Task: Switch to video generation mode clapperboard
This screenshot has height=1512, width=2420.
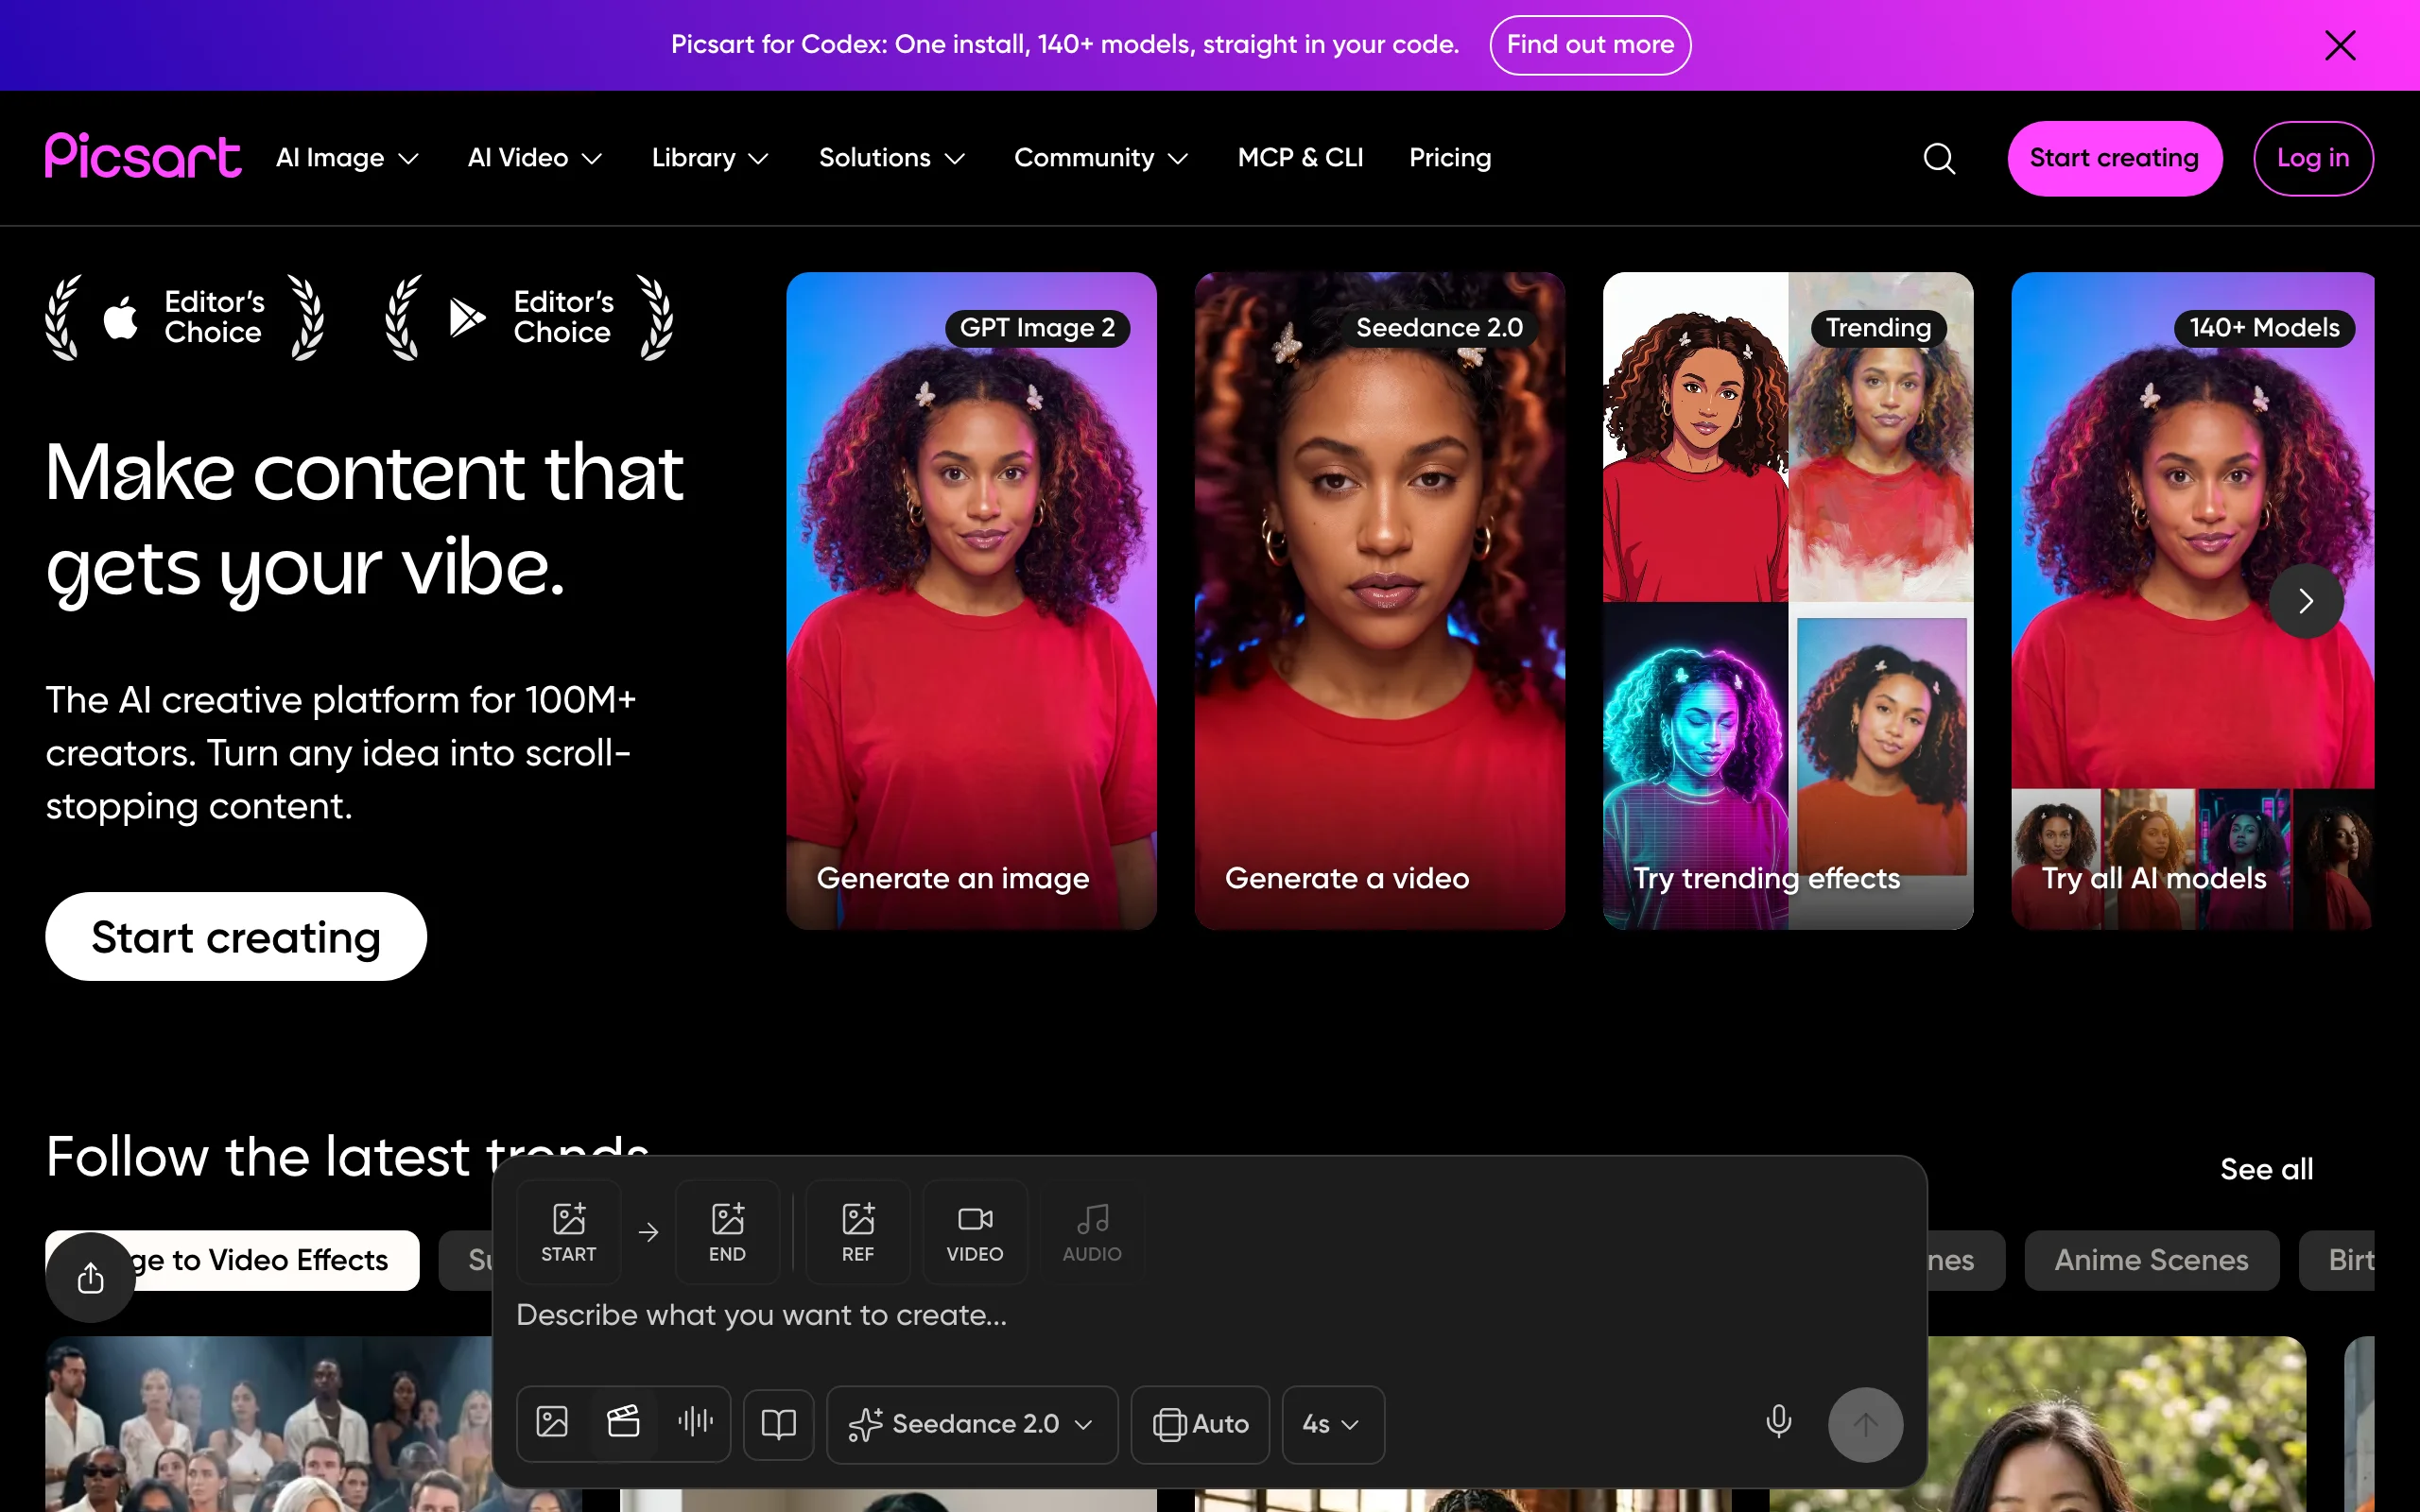Action: [x=624, y=1422]
